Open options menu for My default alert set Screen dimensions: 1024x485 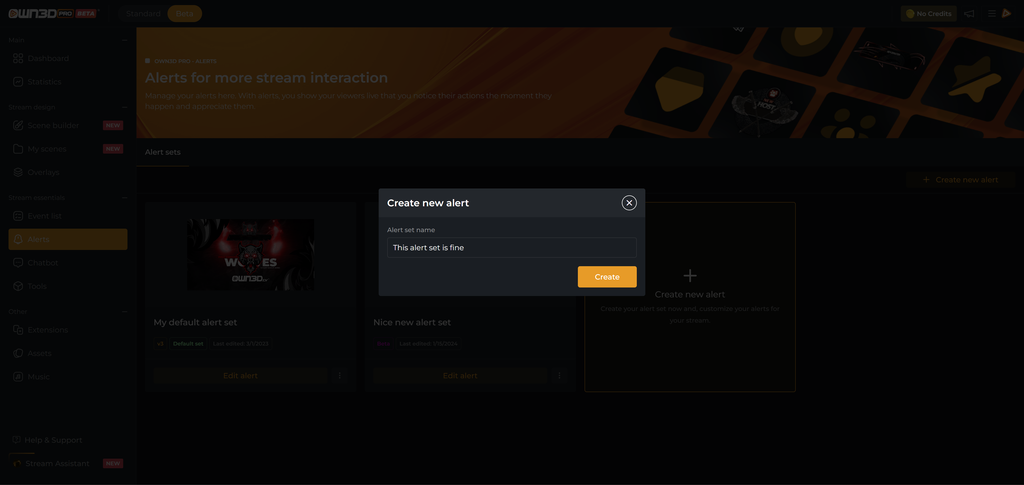coord(340,376)
